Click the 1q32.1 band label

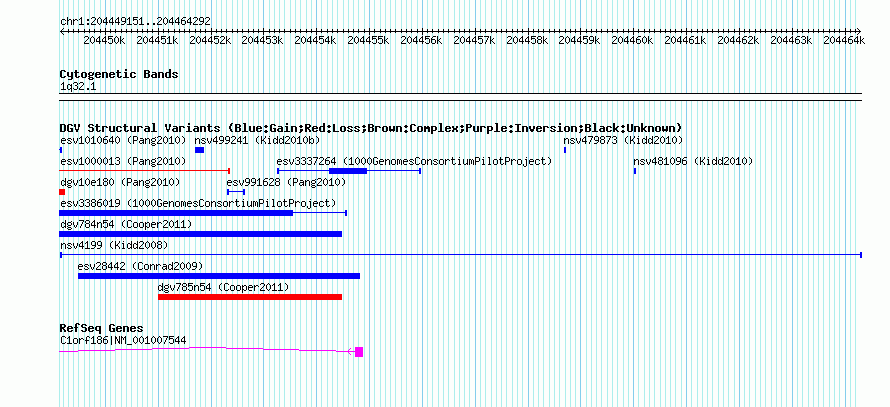click(78, 87)
